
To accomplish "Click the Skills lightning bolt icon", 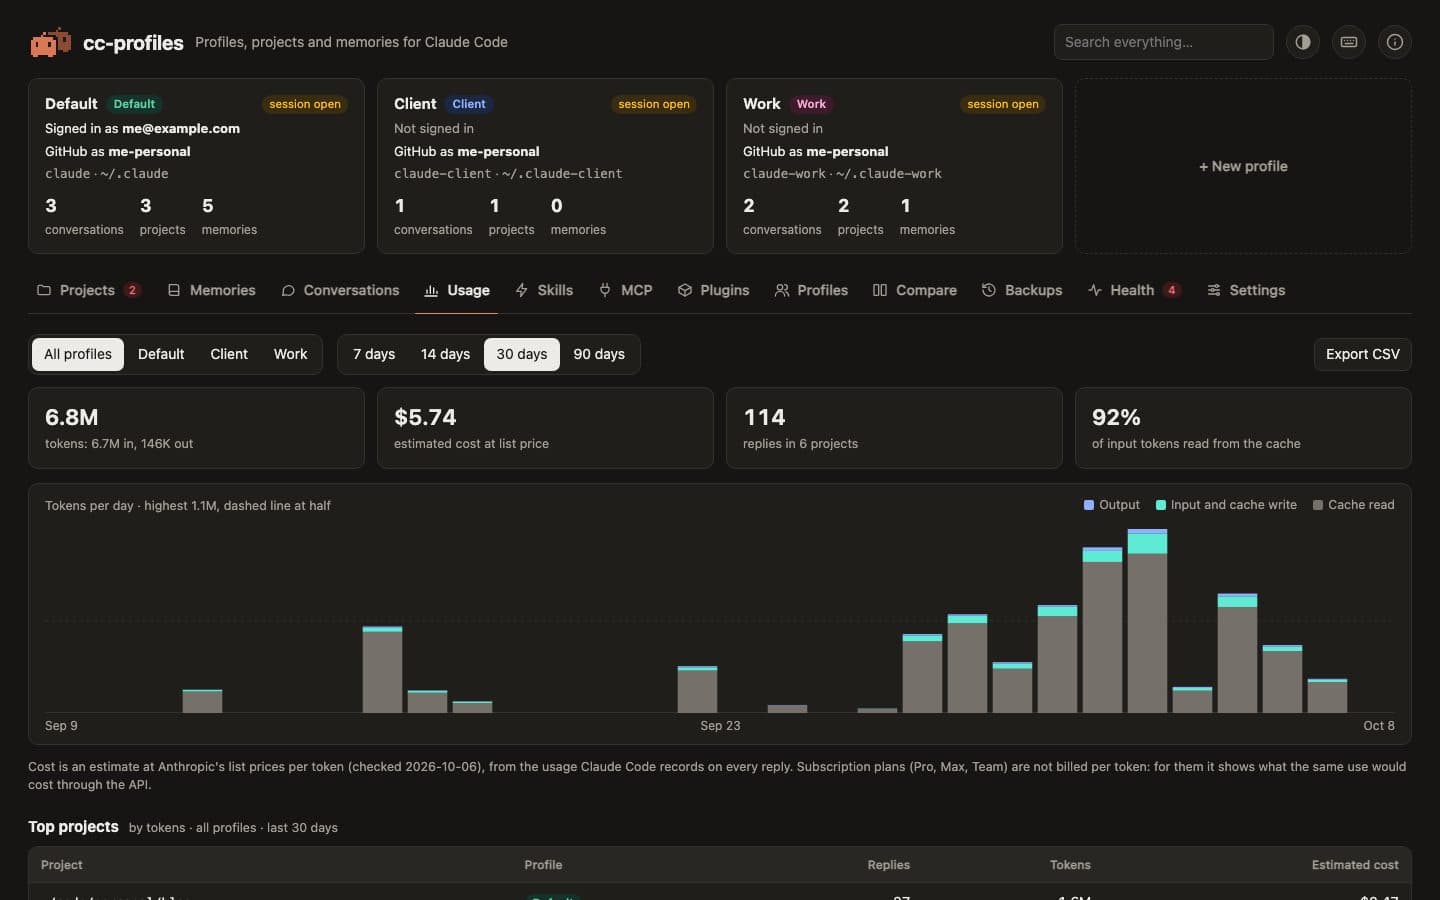I will (x=522, y=290).
